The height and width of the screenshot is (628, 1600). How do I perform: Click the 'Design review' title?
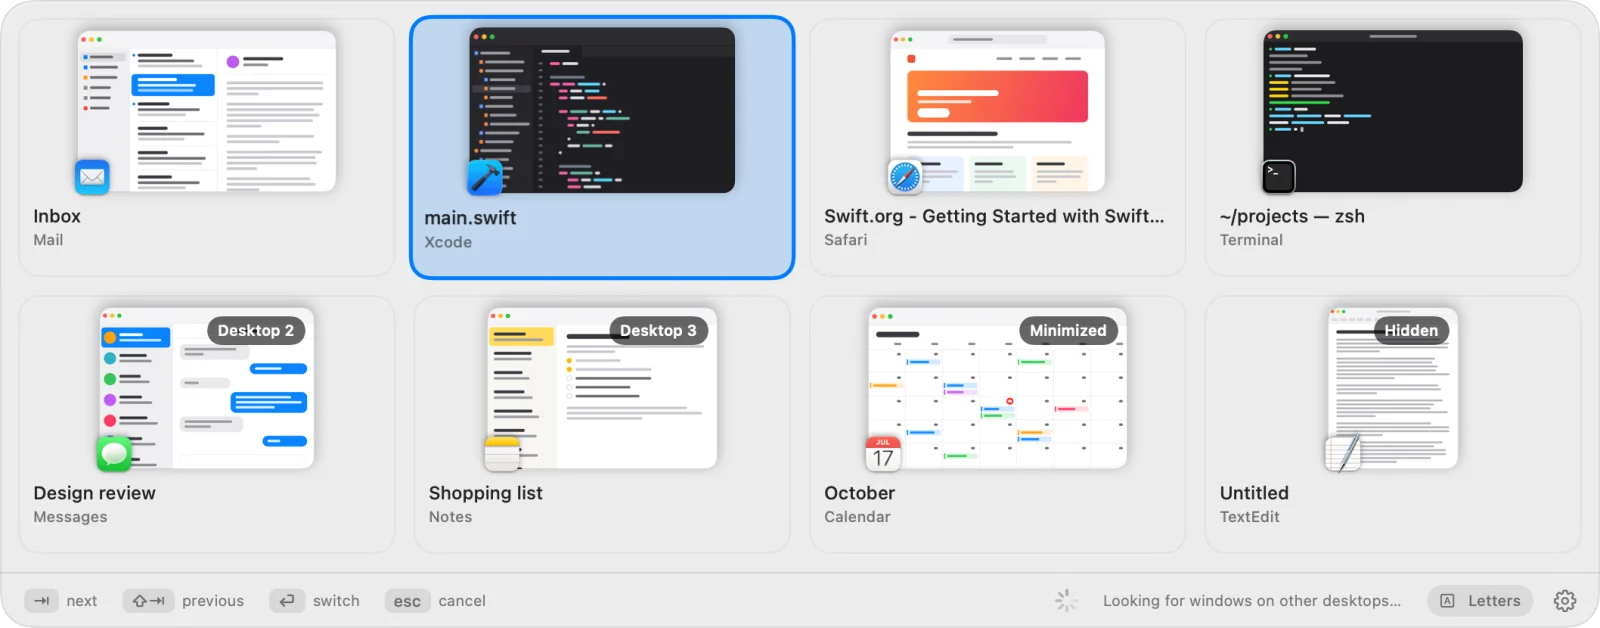[94, 493]
